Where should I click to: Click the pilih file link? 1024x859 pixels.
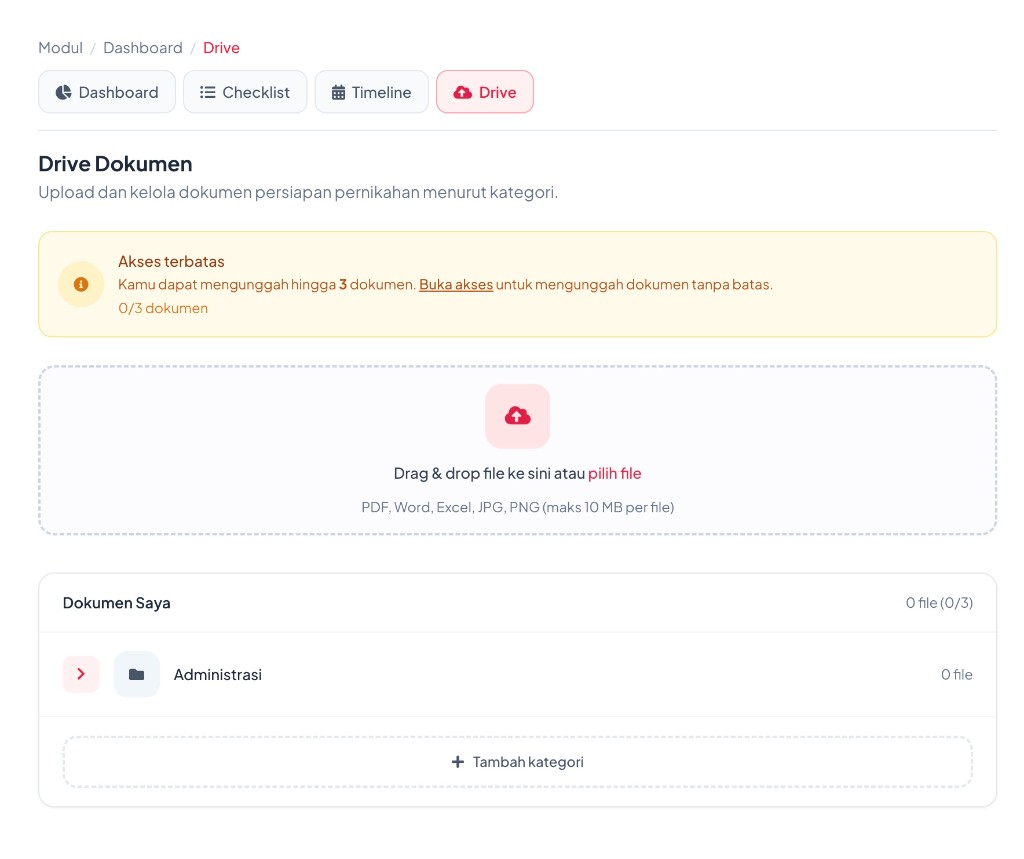pyautogui.click(x=615, y=474)
